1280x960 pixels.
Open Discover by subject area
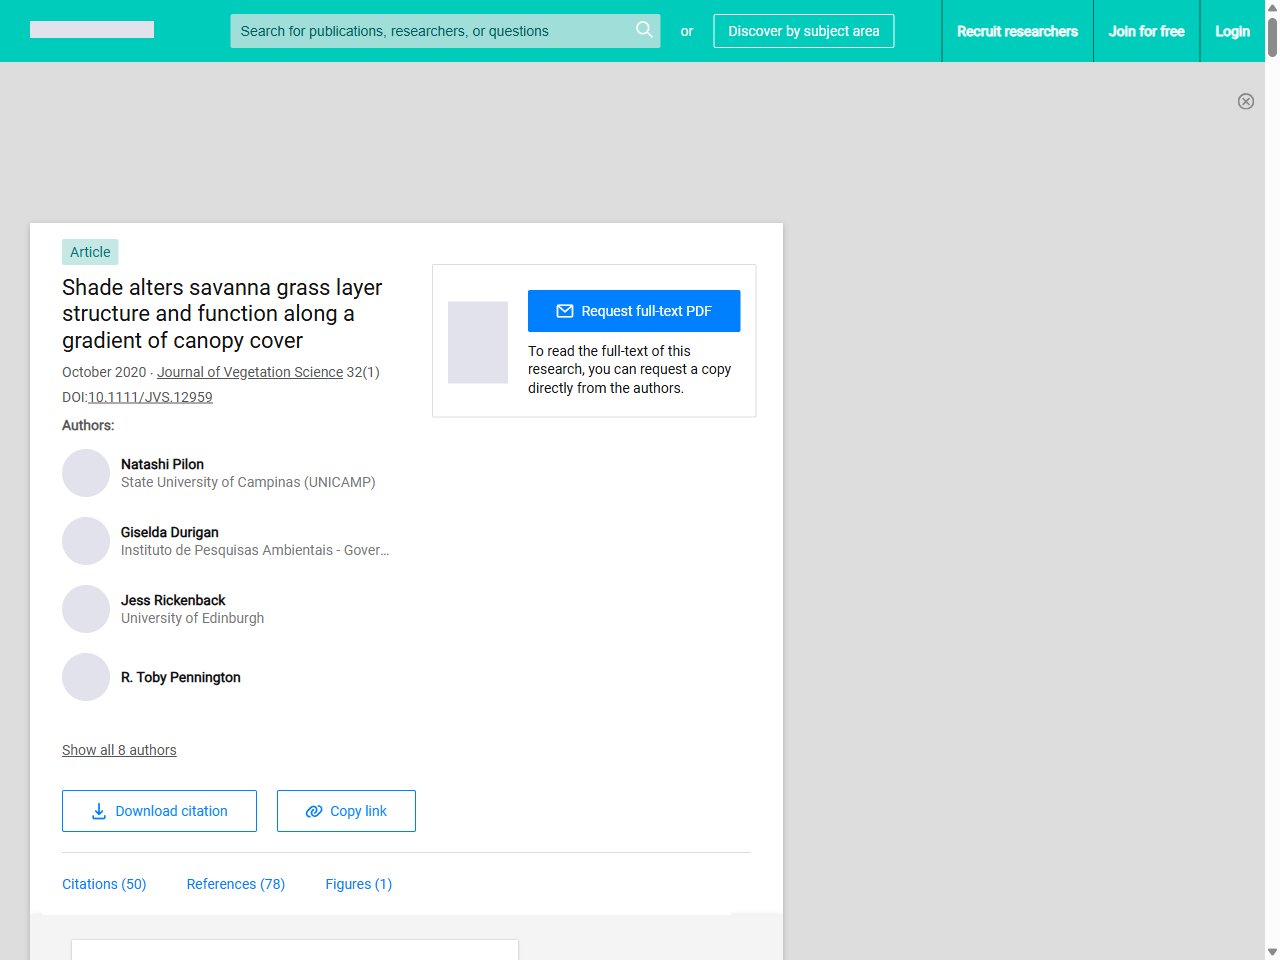click(803, 31)
